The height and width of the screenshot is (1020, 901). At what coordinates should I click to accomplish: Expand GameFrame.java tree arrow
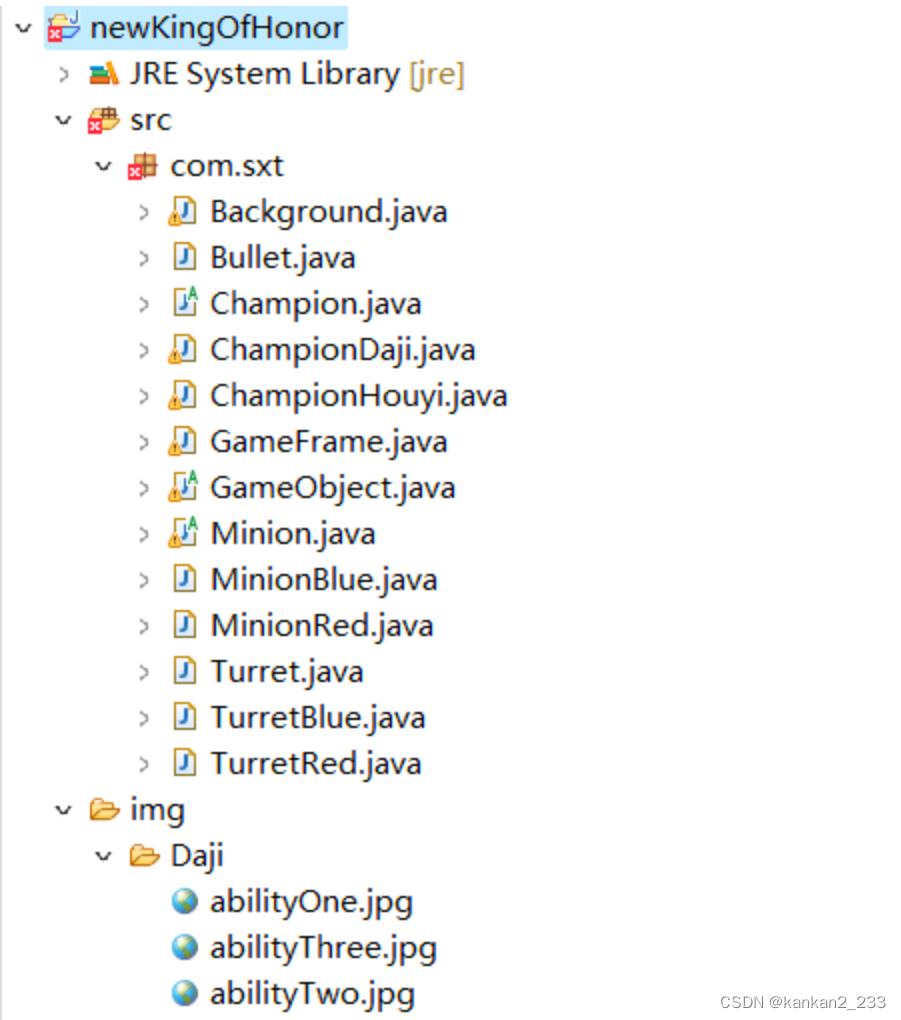(144, 442)
